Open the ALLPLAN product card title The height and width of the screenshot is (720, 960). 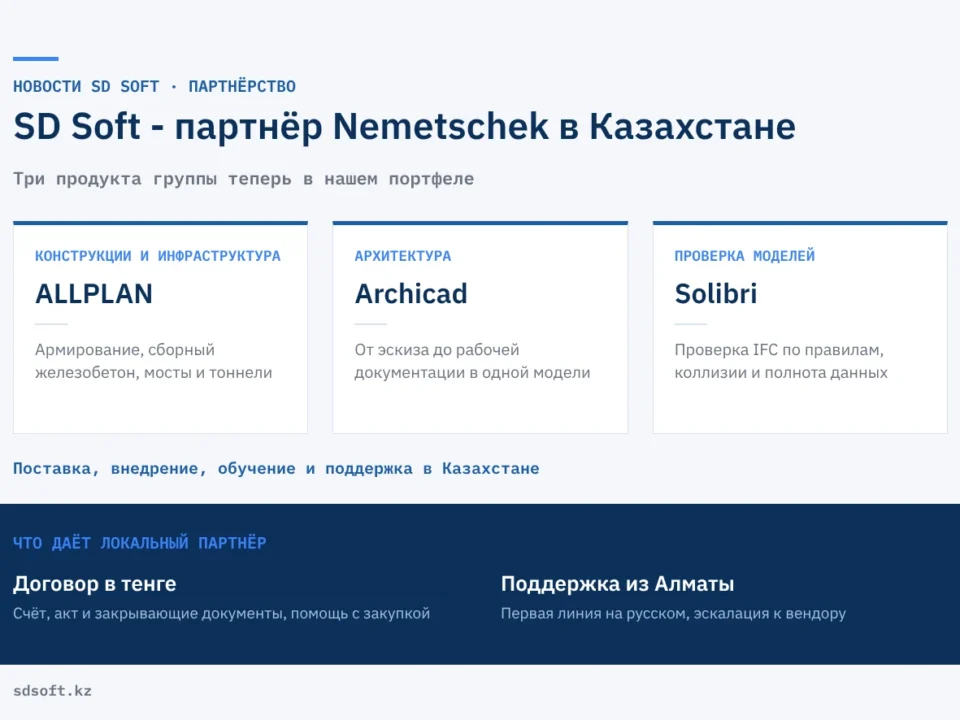click(94, 294)
